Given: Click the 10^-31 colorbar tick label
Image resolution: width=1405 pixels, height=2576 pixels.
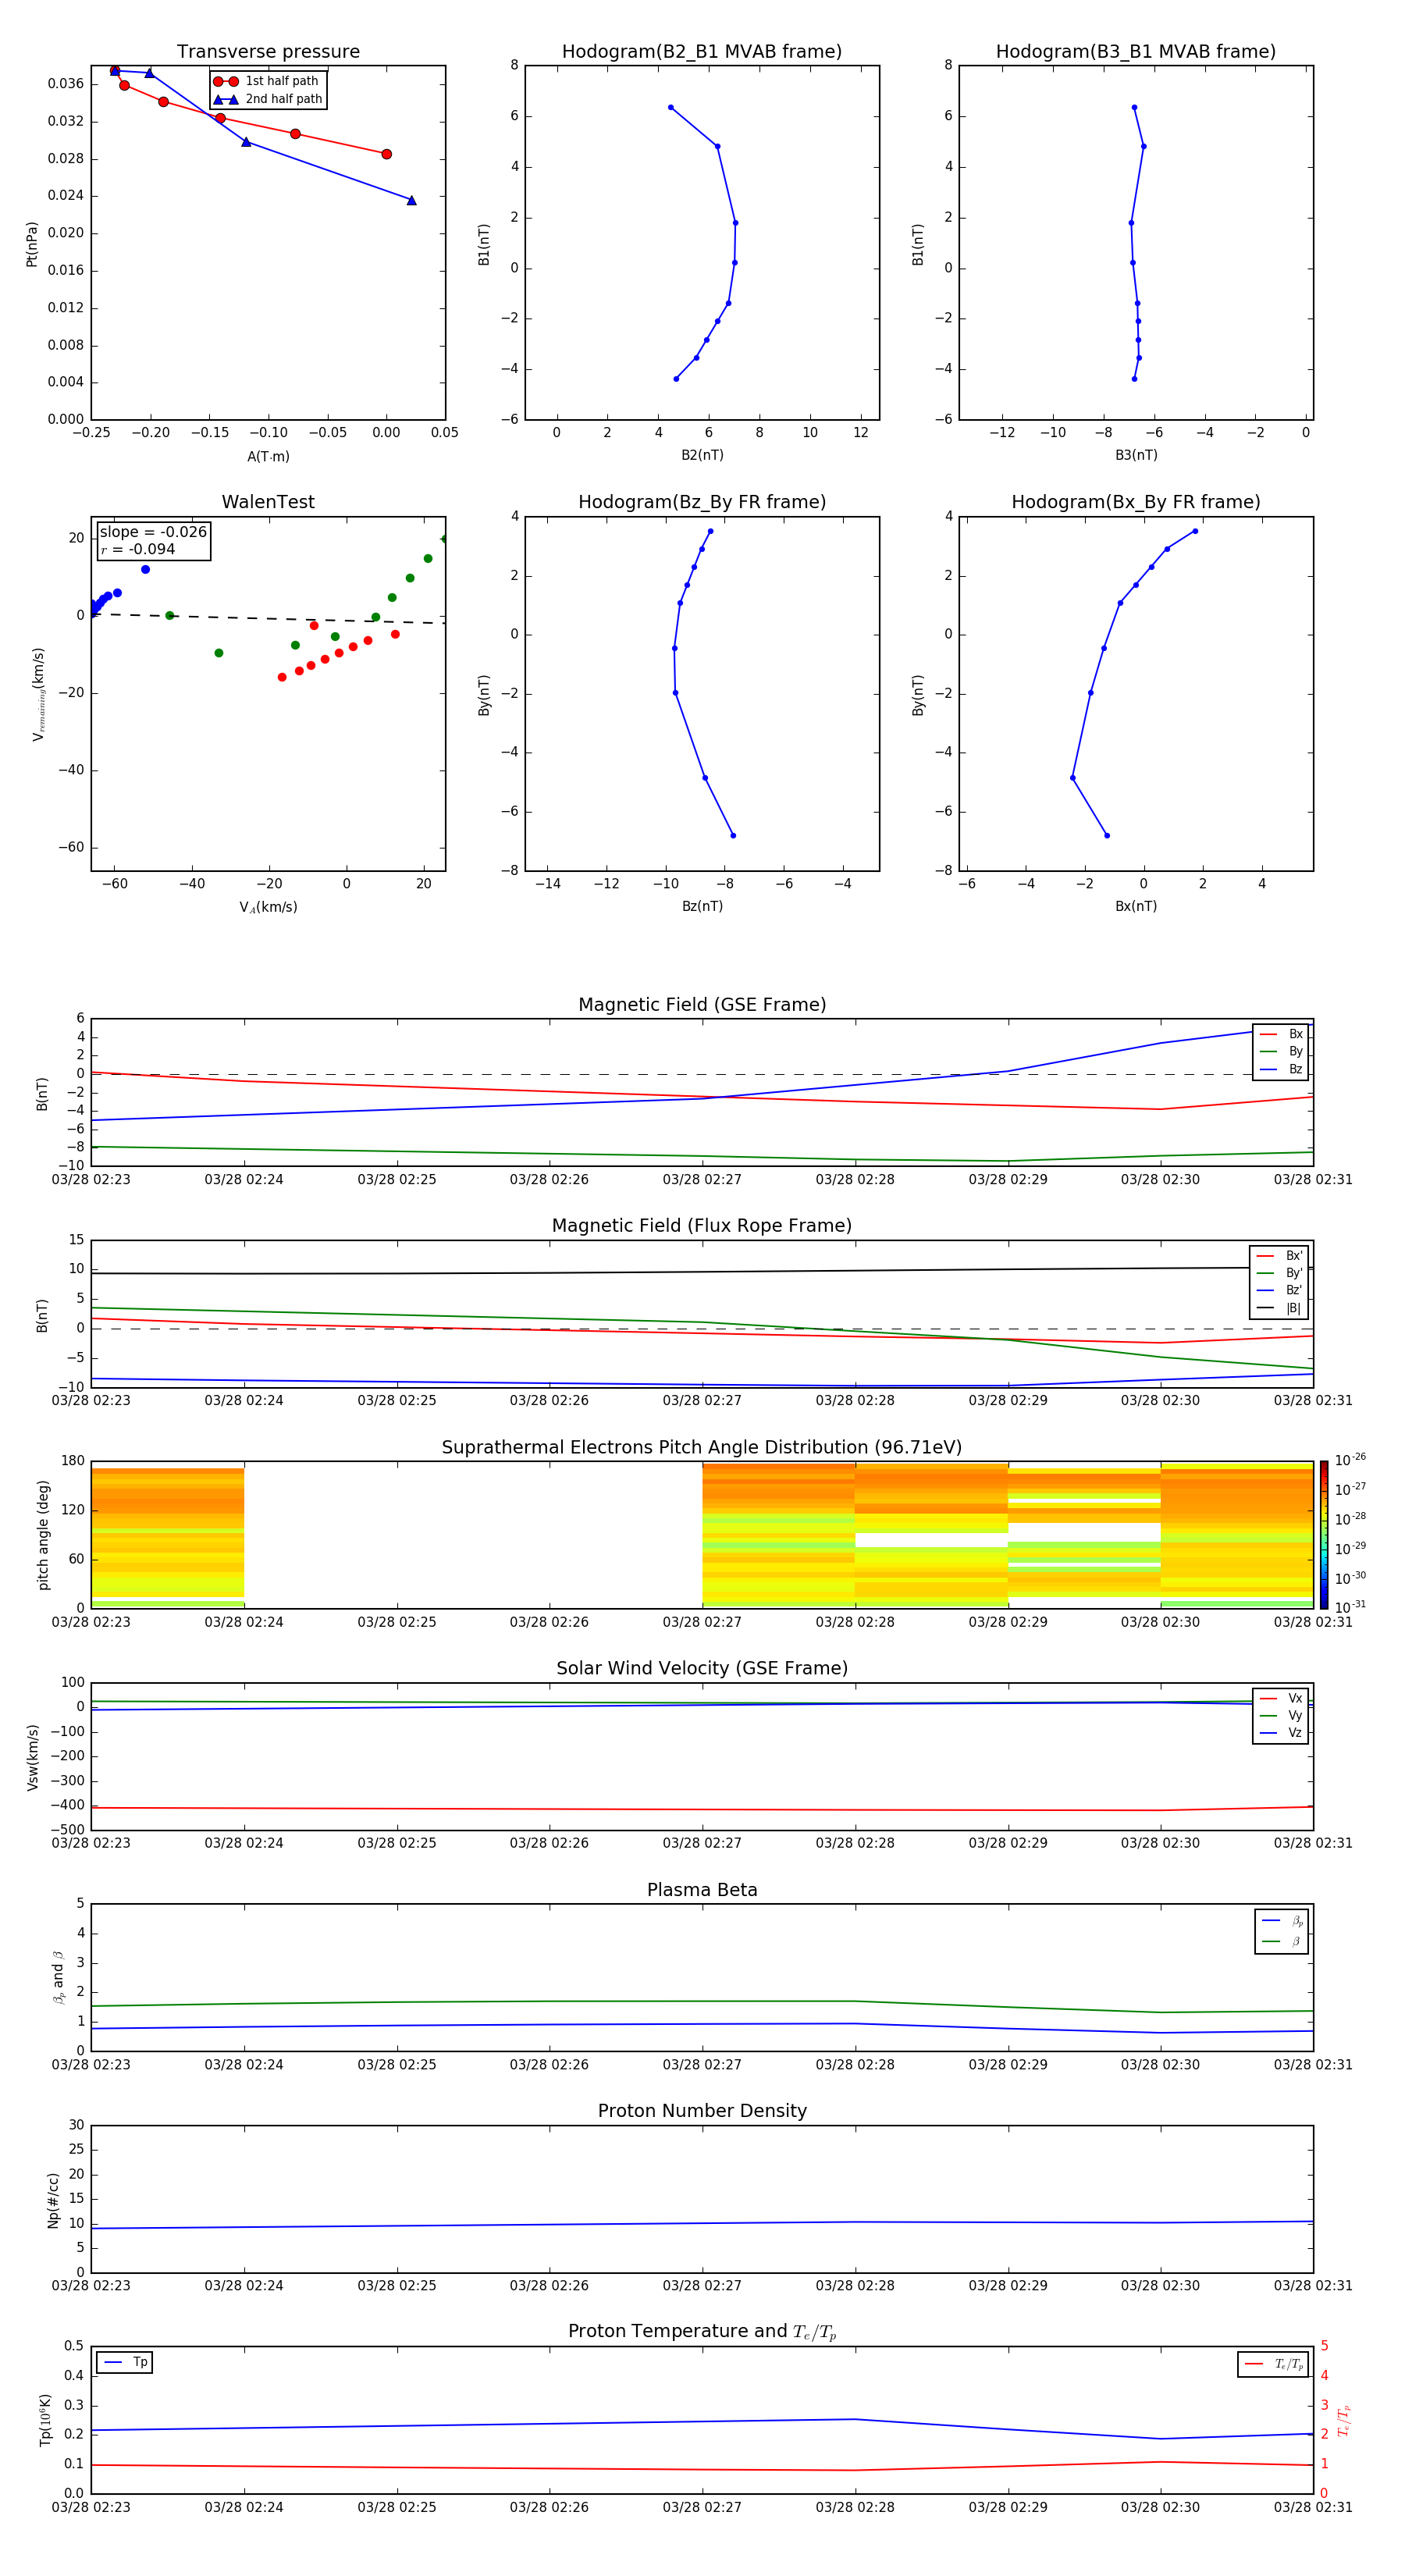Looking at the screenshot, I should click(x=1350, y=1607).
